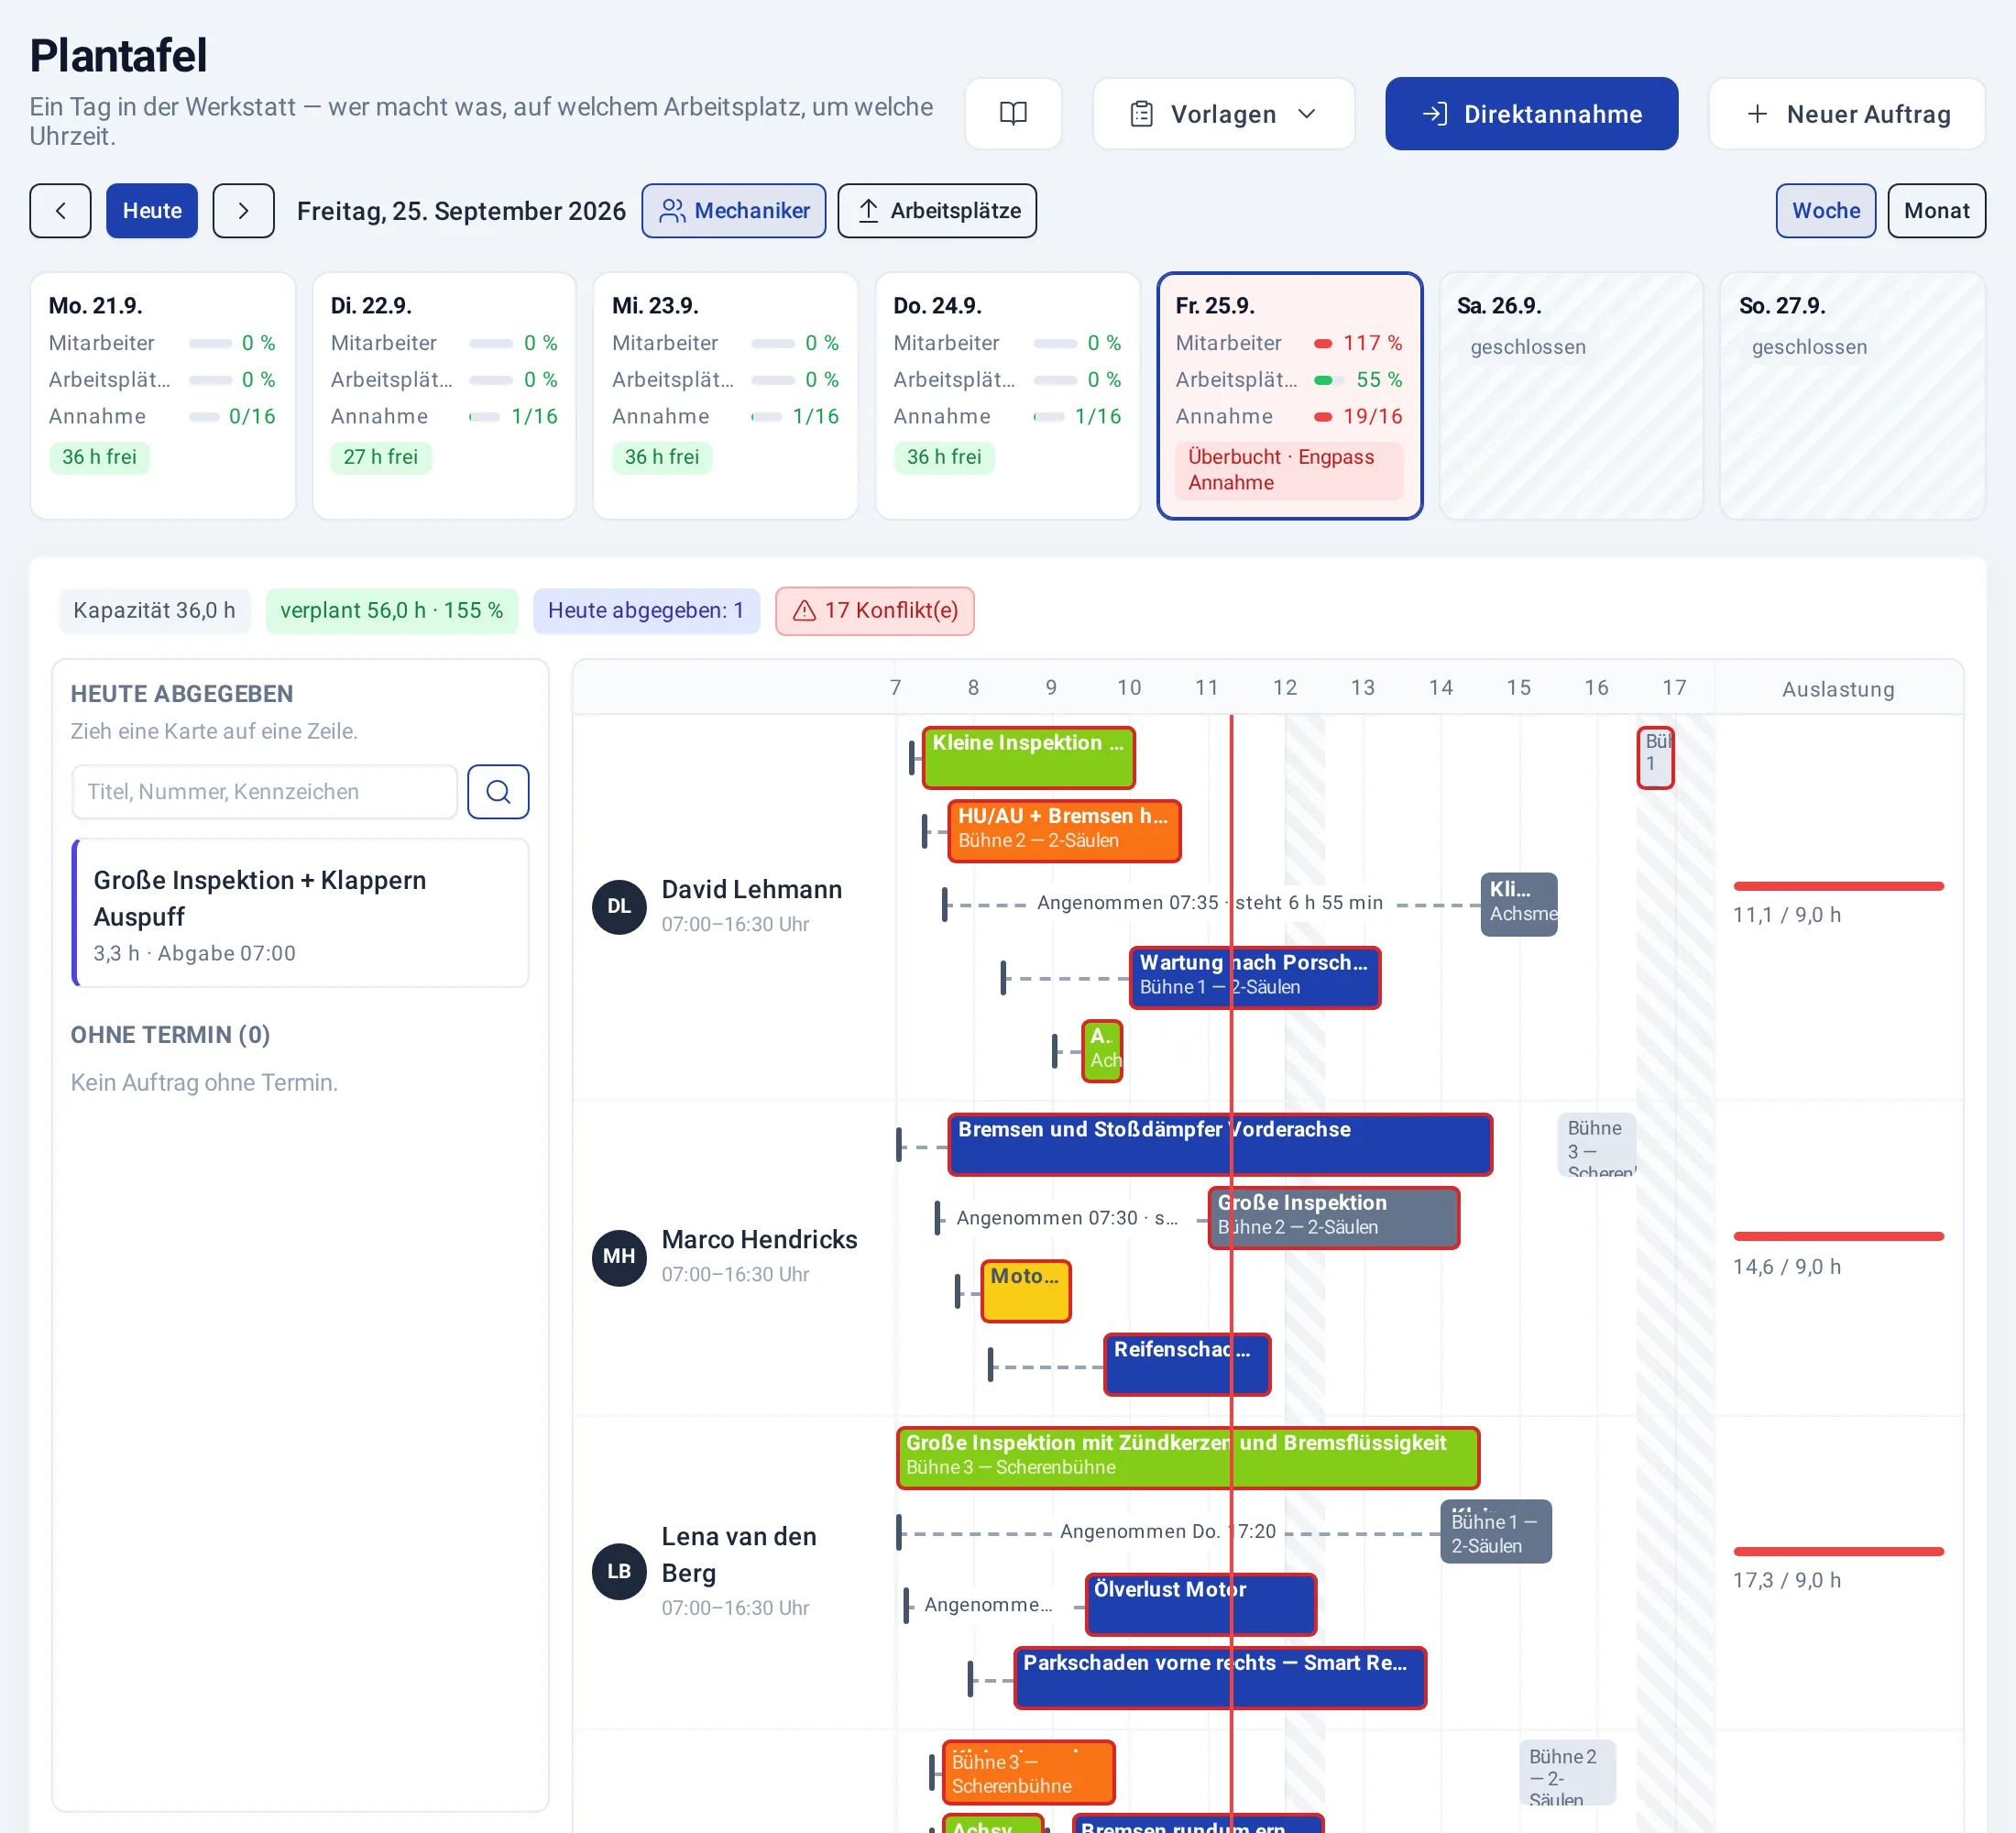The image size is (2016, 1833).
Task: Open the Große Inspektion mit Zündkerzen block
Action: coord(1187,1457)
